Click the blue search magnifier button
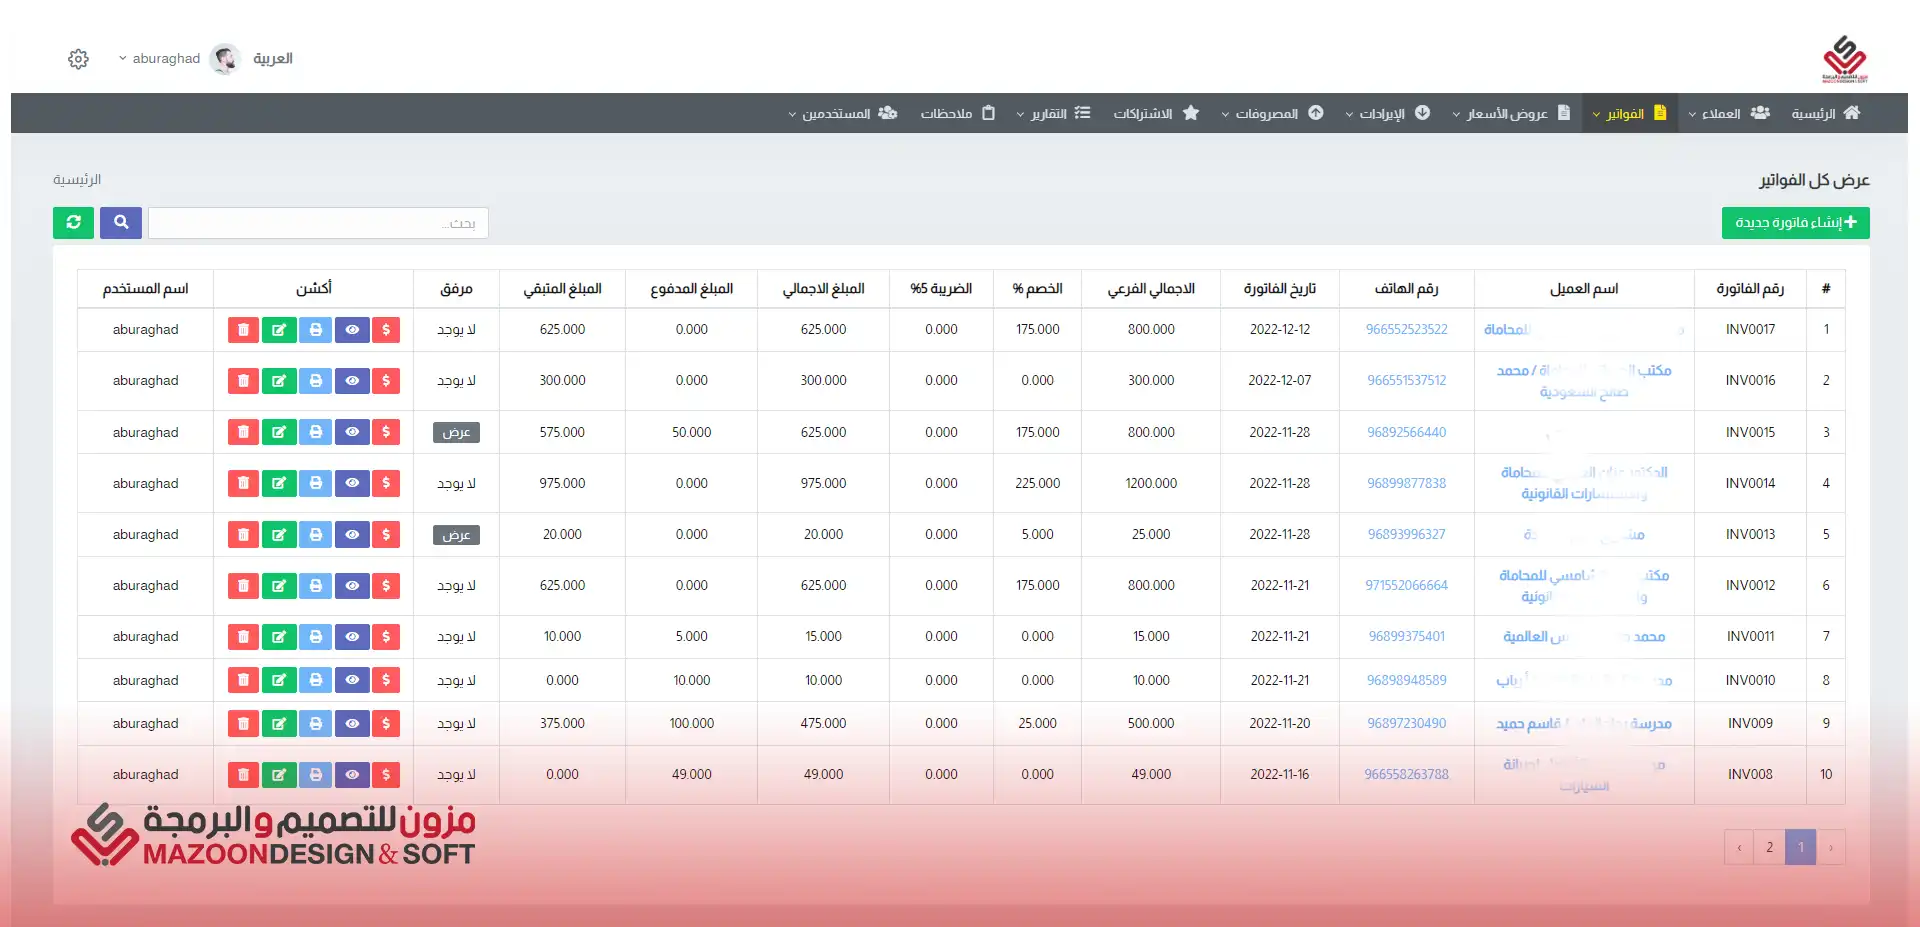This screenshot has height=927, width=1920. tap(121, 222)
